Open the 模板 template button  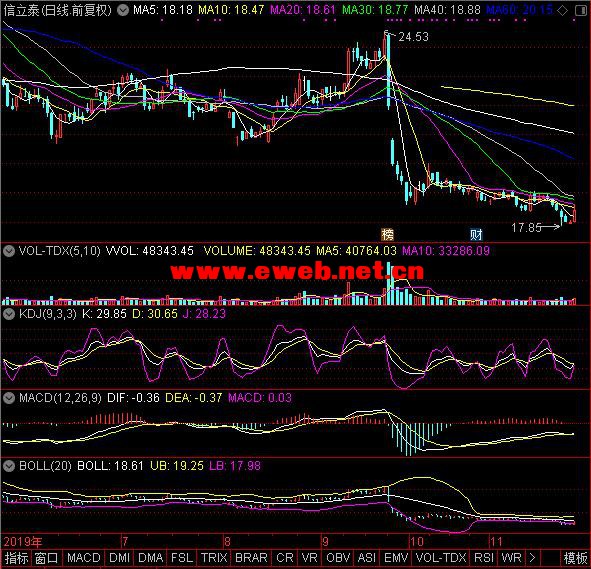click(575, 558)
